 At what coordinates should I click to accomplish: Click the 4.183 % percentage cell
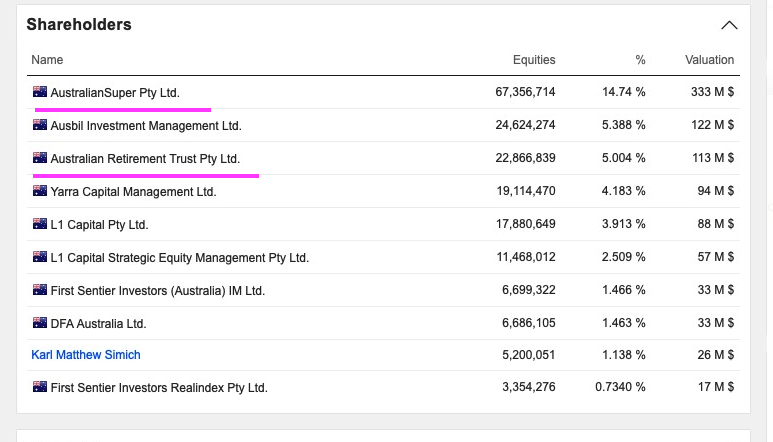coord(624,191)
